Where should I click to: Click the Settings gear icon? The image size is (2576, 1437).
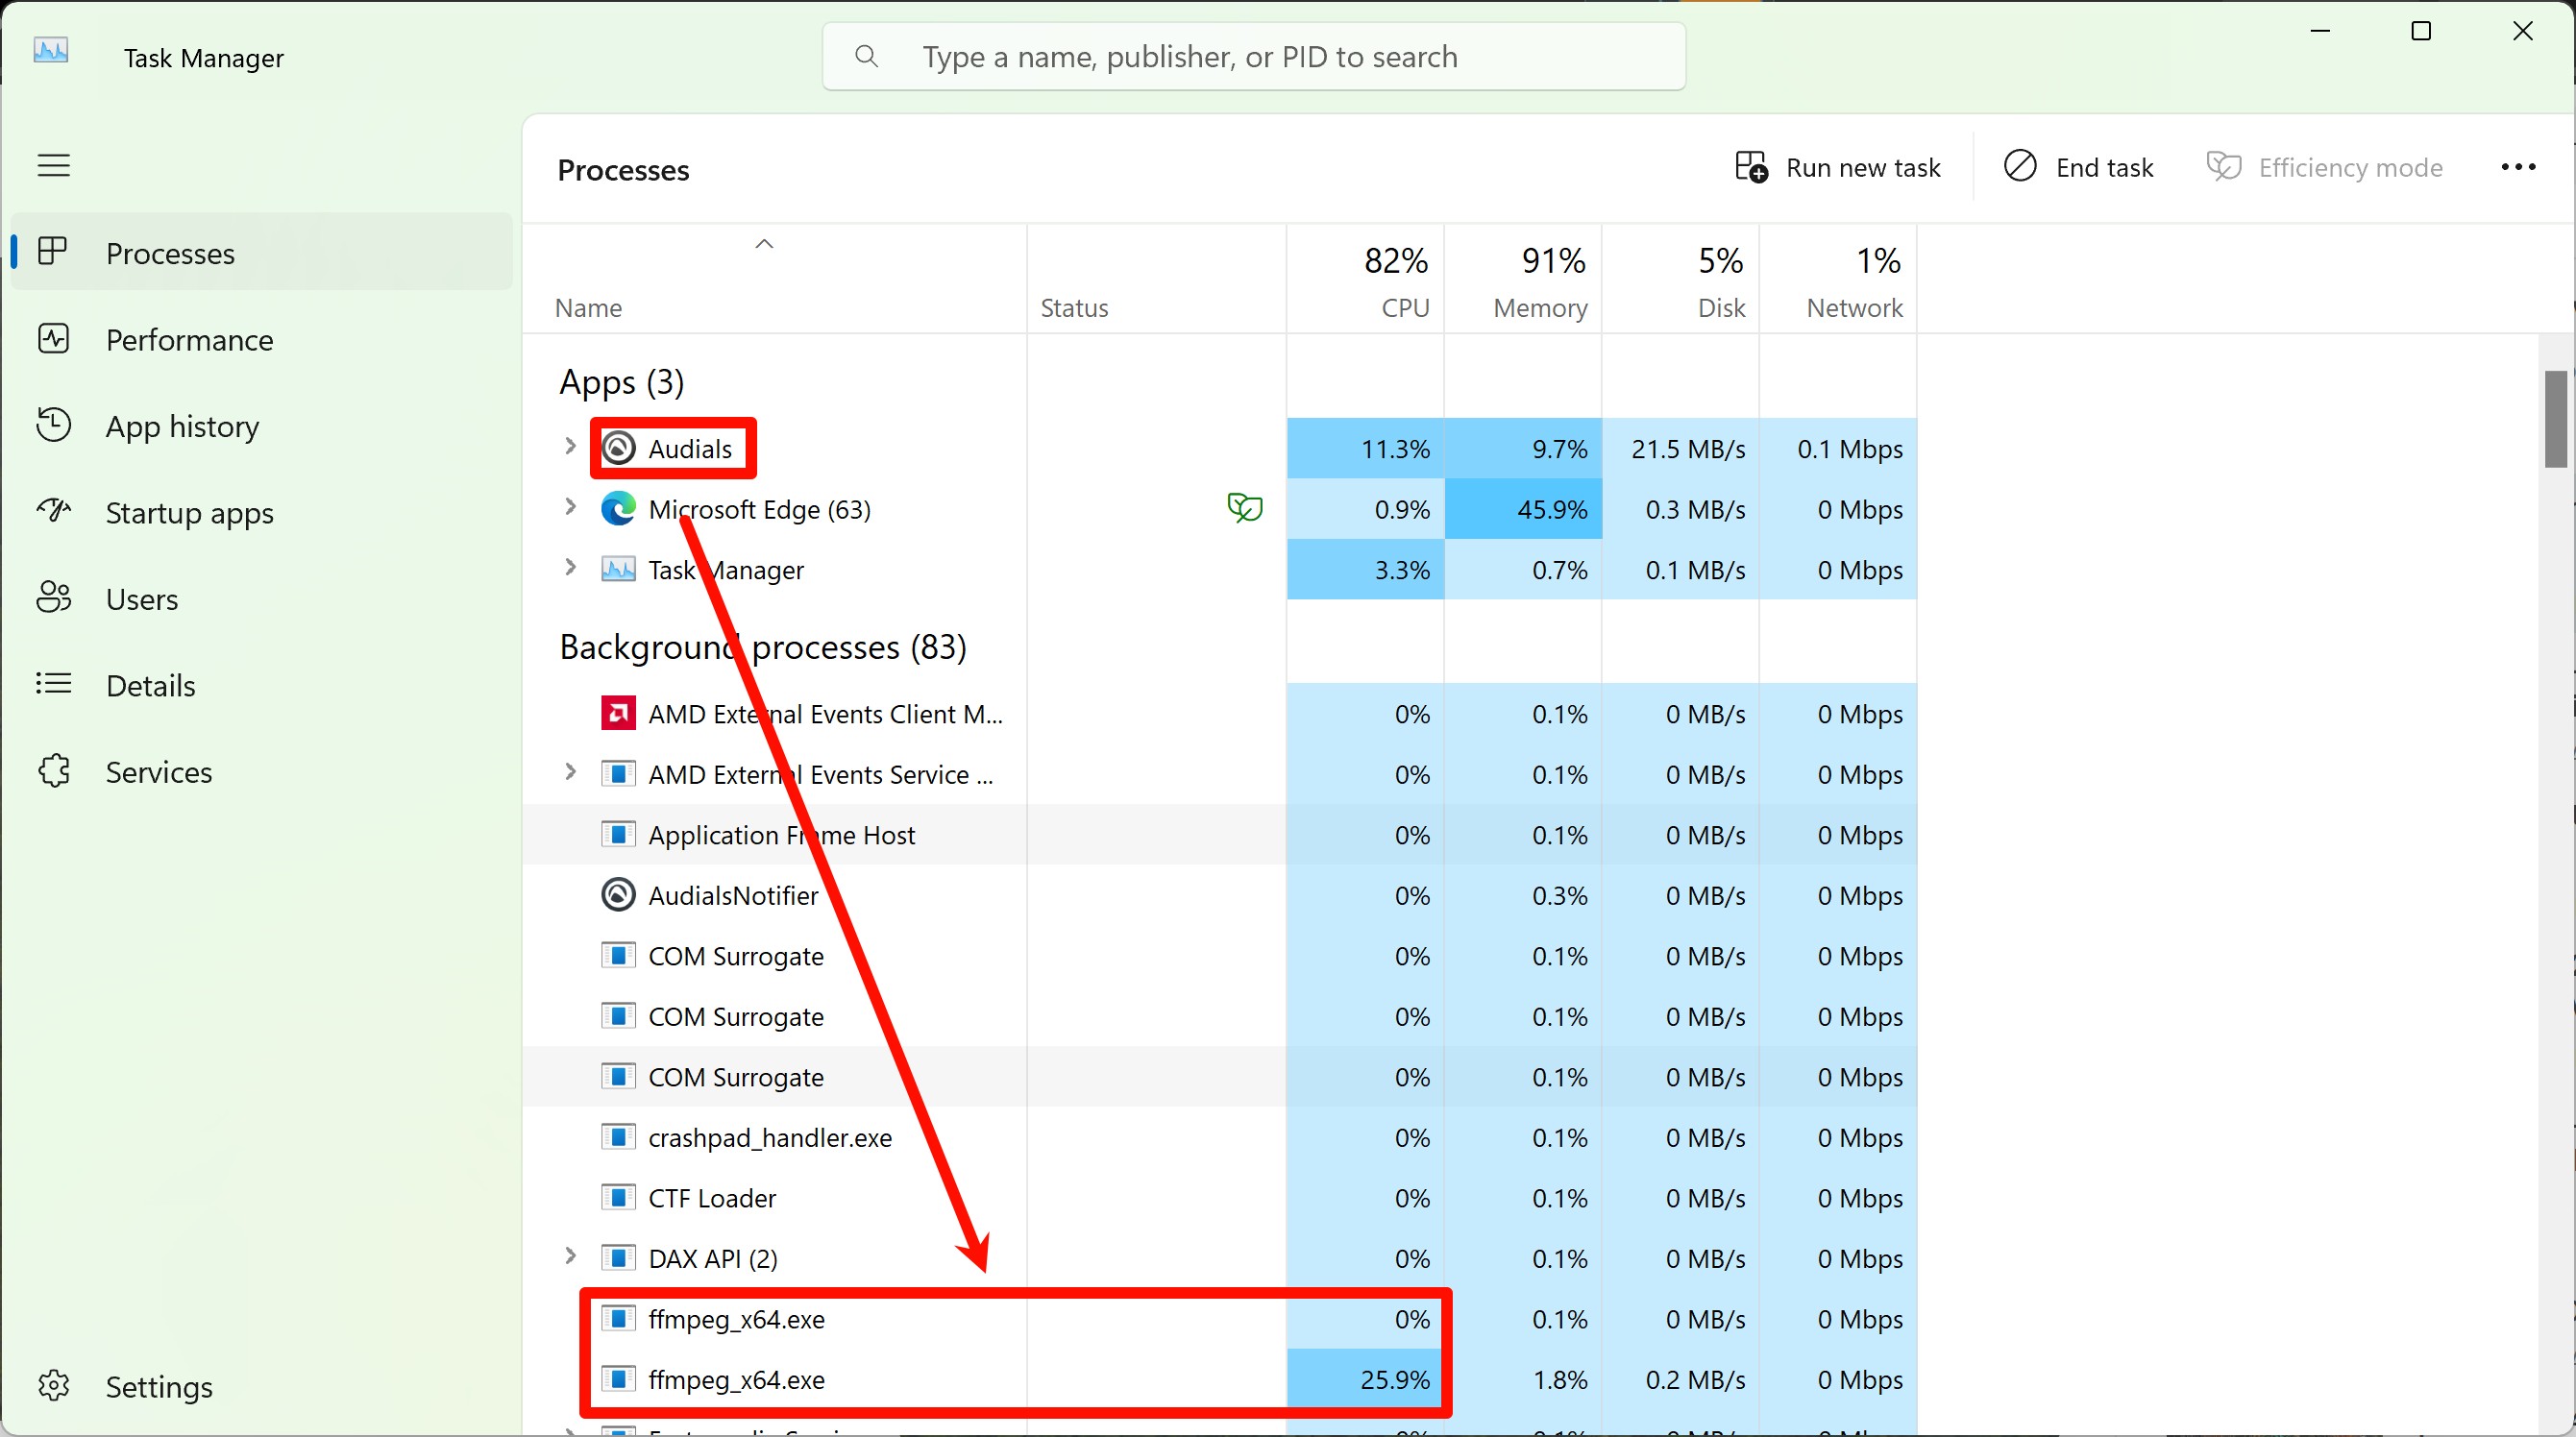53,1386
